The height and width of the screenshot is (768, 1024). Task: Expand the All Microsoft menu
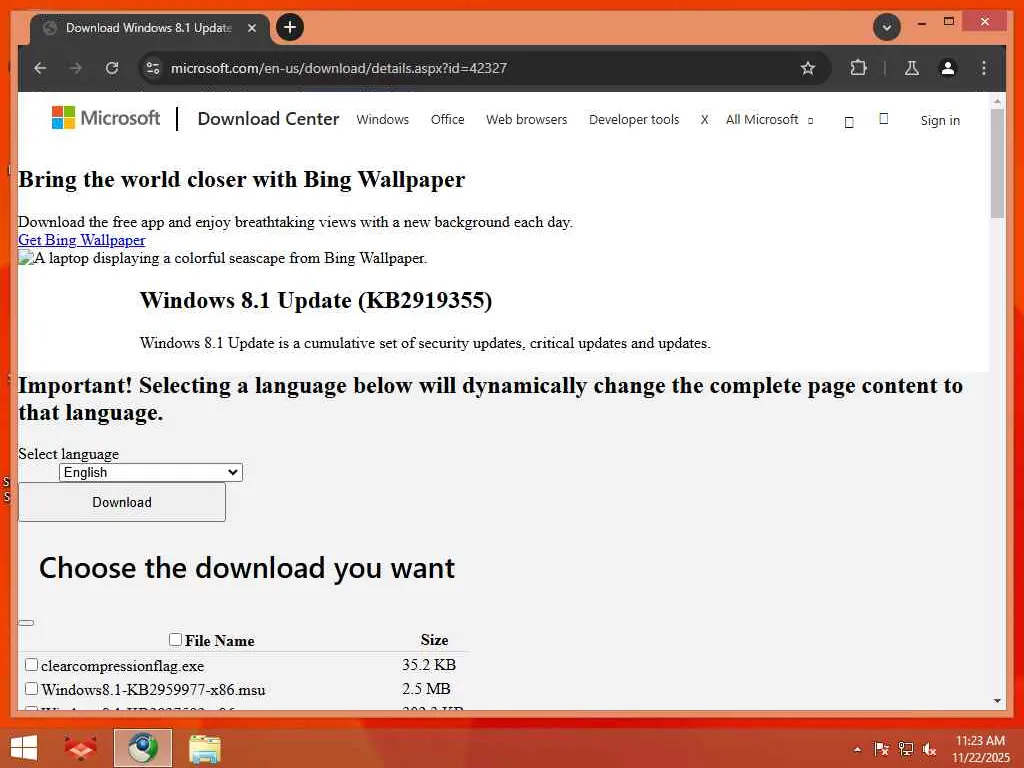tap(769, 120)
